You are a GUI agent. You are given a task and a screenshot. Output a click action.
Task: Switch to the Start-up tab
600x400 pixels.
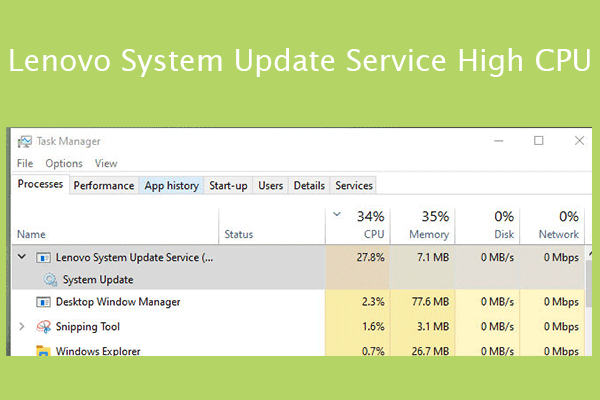click(228, 186)
